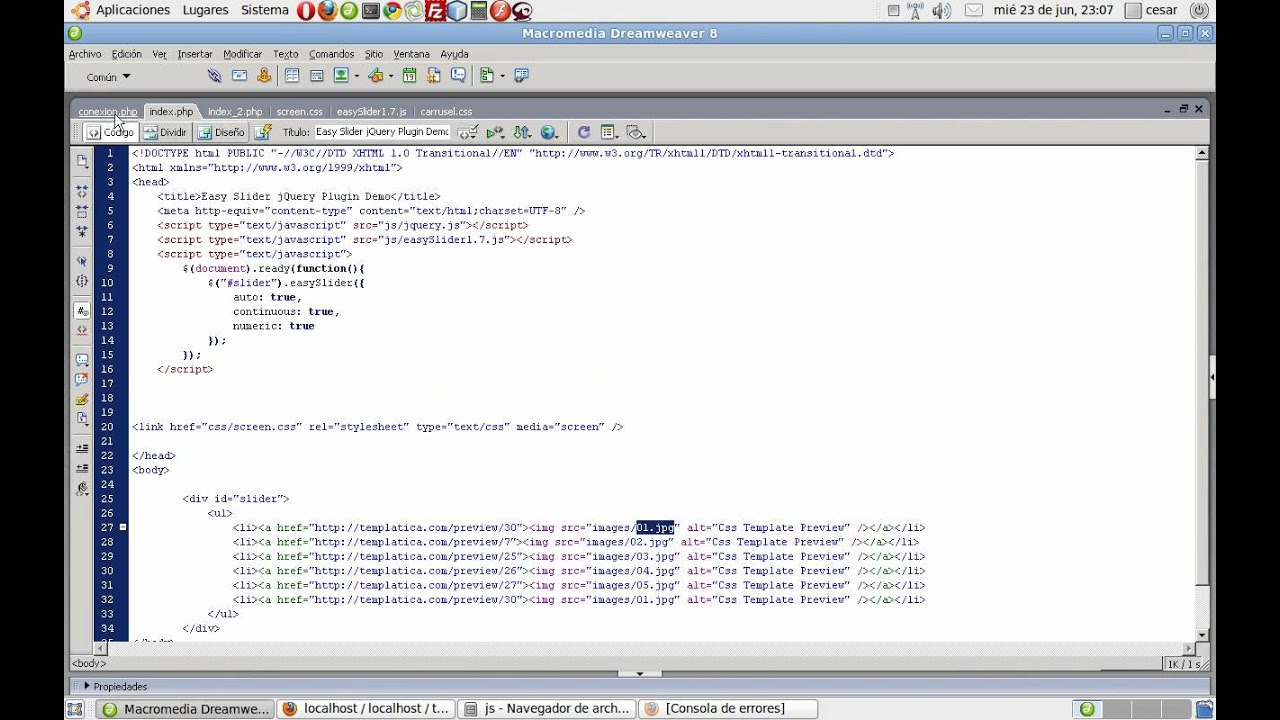Open the Edición menu
The width and height of the screenshot is (1280, 720).
pyautogui.click(x=127, y=54)
